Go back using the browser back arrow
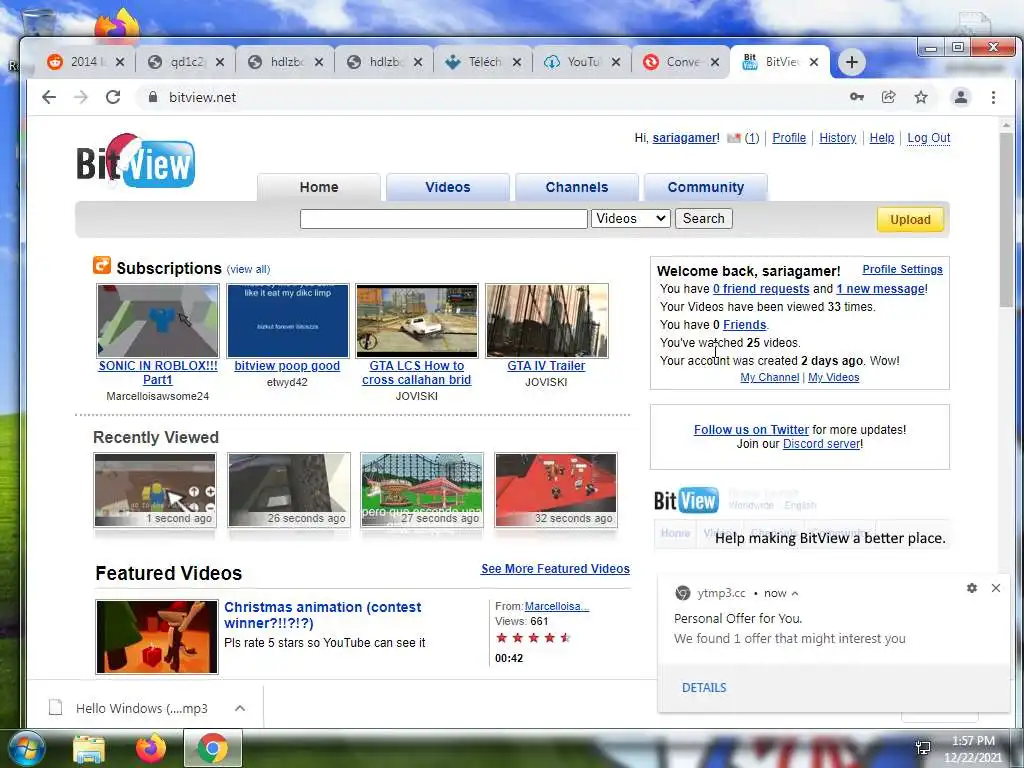The image size is (1024, 768). click(49, 97)
